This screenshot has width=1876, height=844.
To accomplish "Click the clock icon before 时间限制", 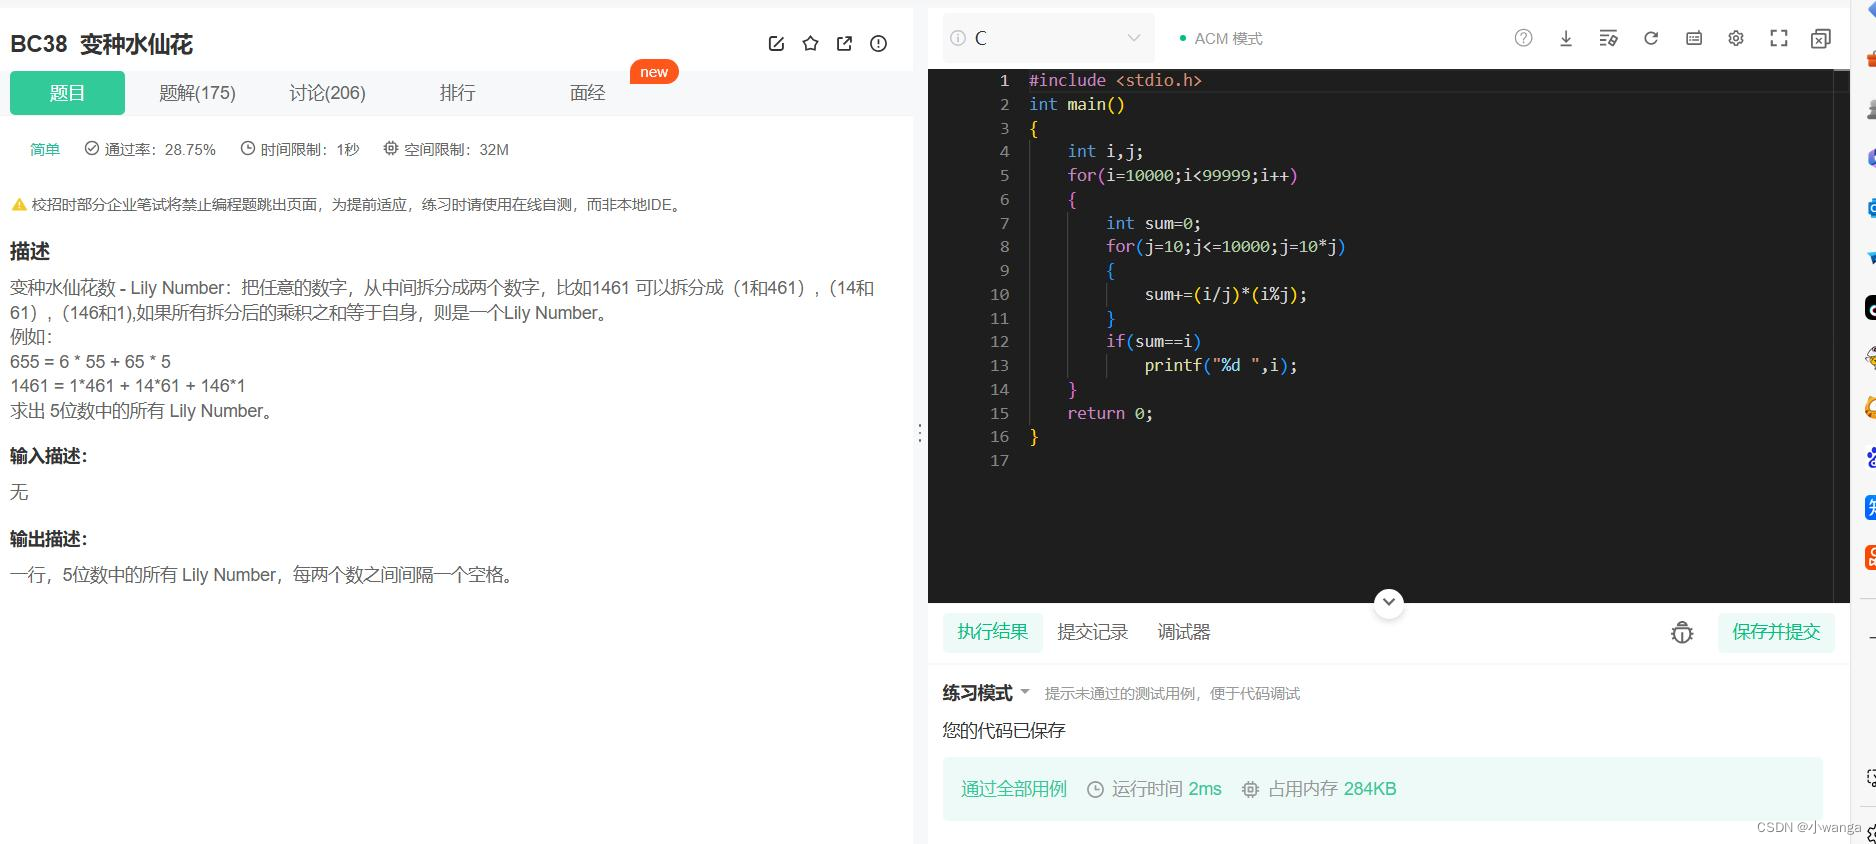I will [248, 148].
